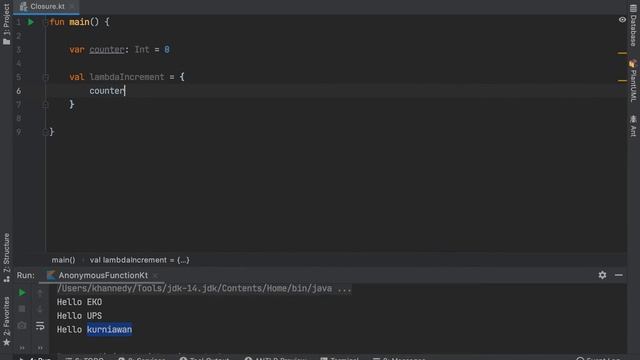The width and height of the screenshot is (640, 360).
Task: Click the var keyword on line 3
Action: click(76, 50)
